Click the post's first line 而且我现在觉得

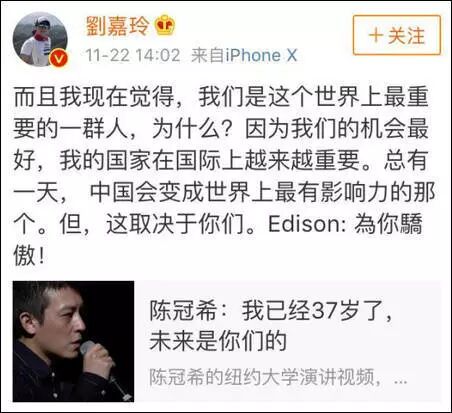pos(94,97)
